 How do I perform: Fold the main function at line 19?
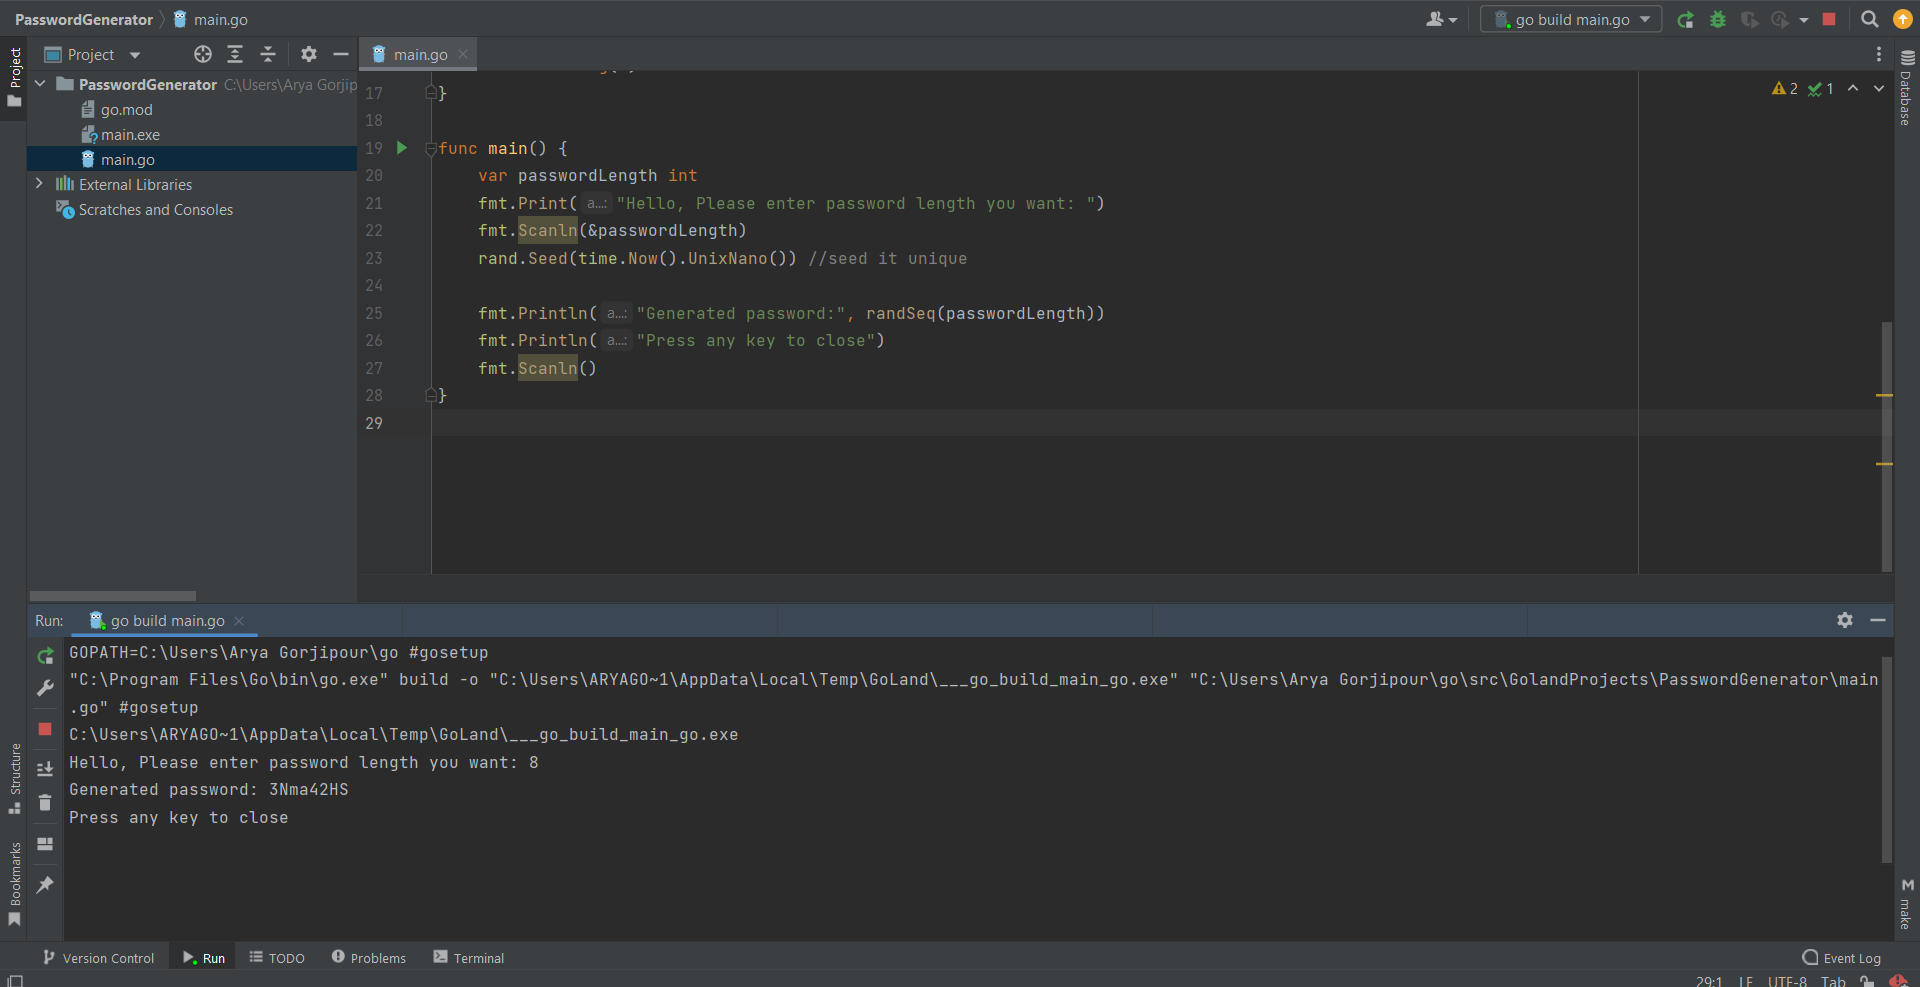tap(431, 149)
